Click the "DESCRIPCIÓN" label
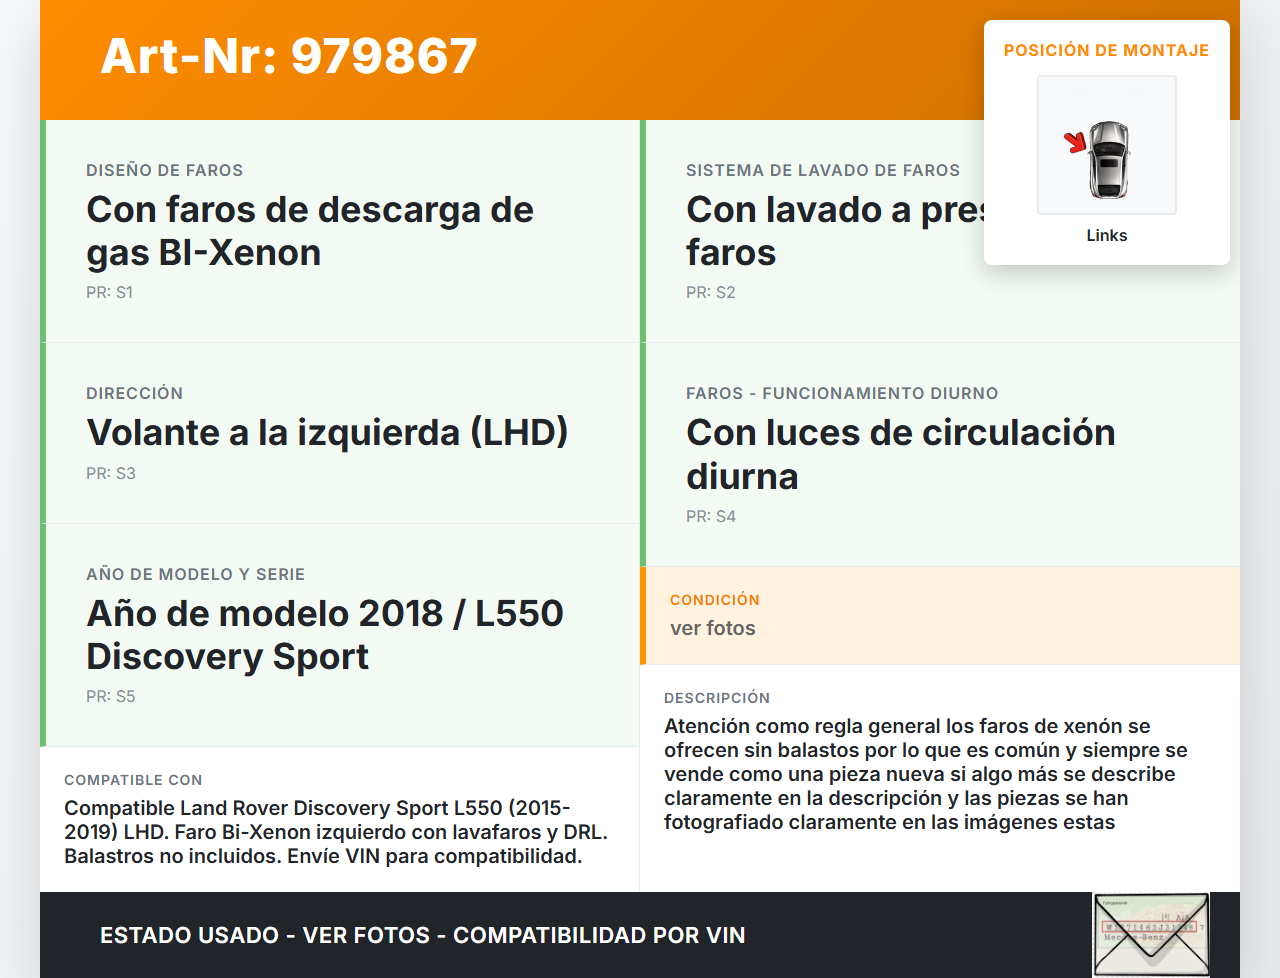 pos(717,698)
